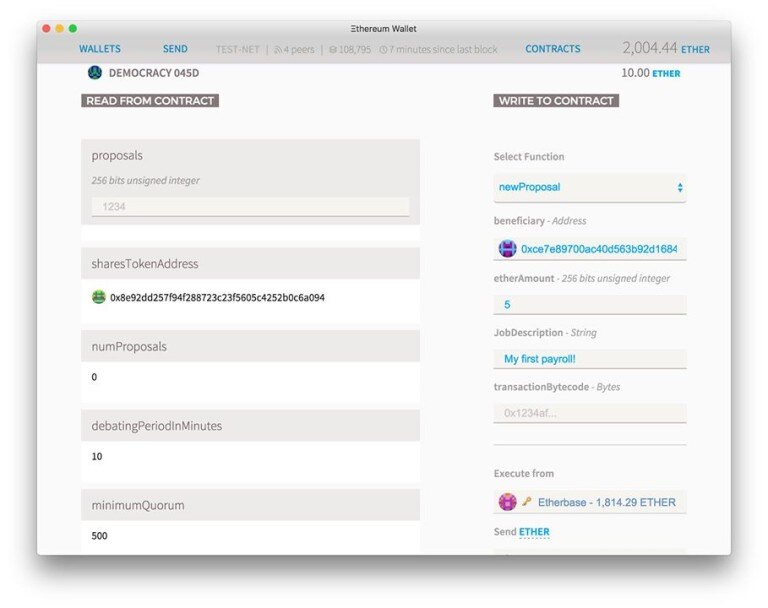
Task: Click the beneficiary address identicon
Action: click(x=507, y=249)
